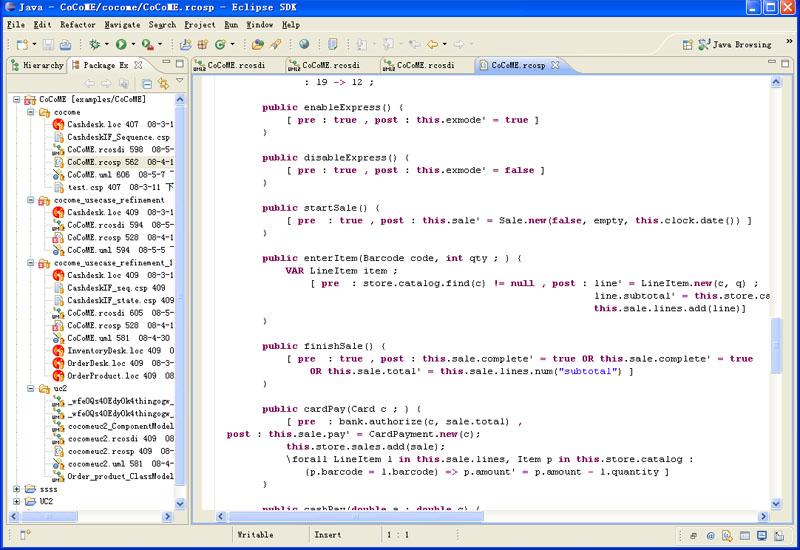
Task: Expand the UC2 folder
Action: coord(17,502)
